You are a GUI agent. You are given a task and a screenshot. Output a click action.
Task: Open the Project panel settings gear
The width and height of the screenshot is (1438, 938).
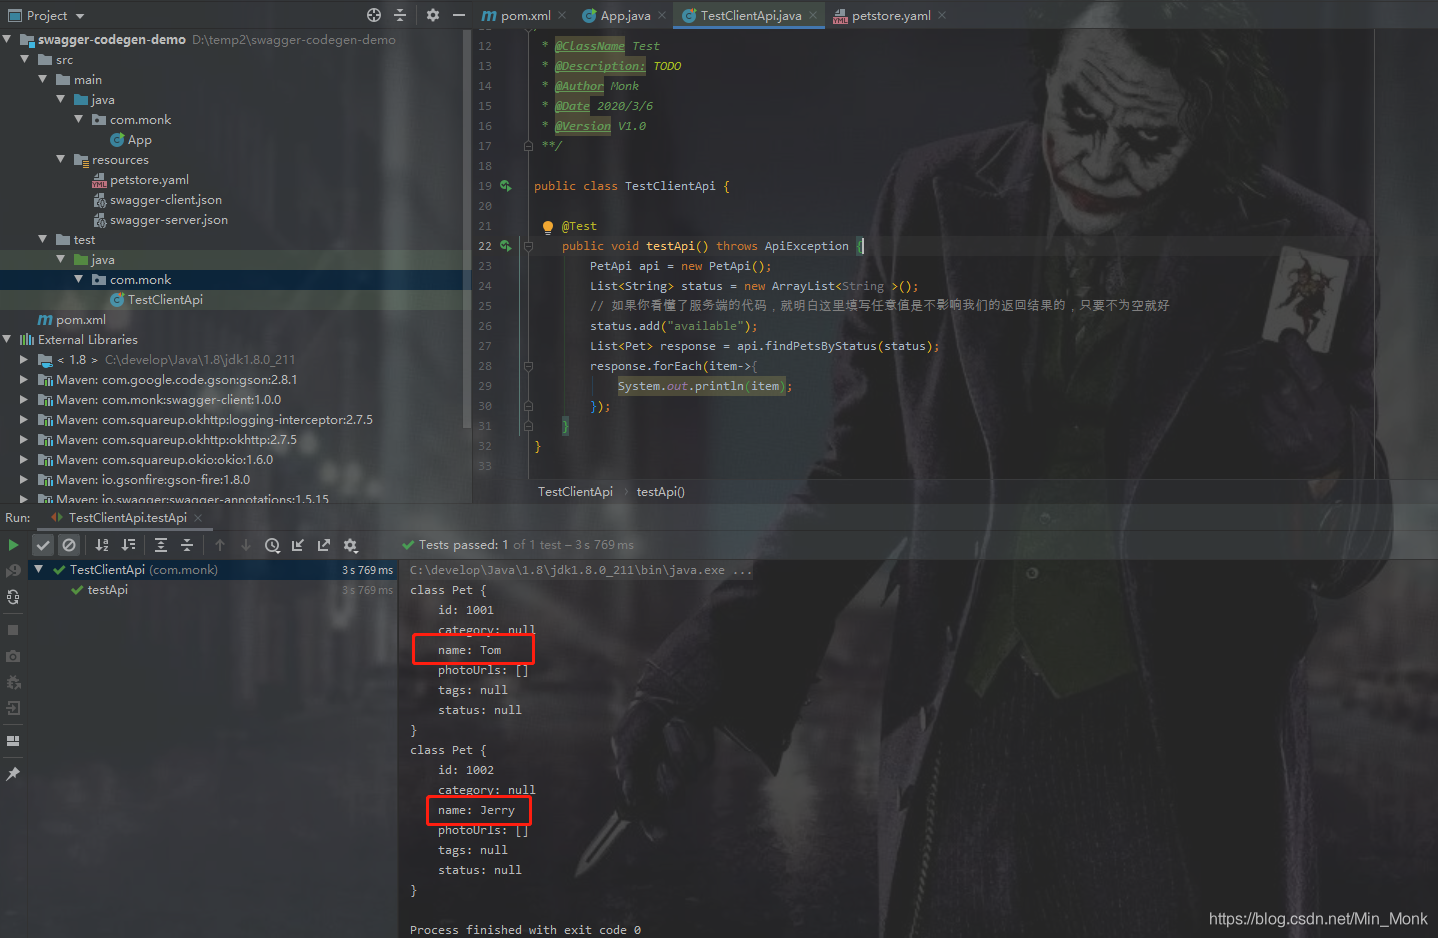click(x=432, y=15)
